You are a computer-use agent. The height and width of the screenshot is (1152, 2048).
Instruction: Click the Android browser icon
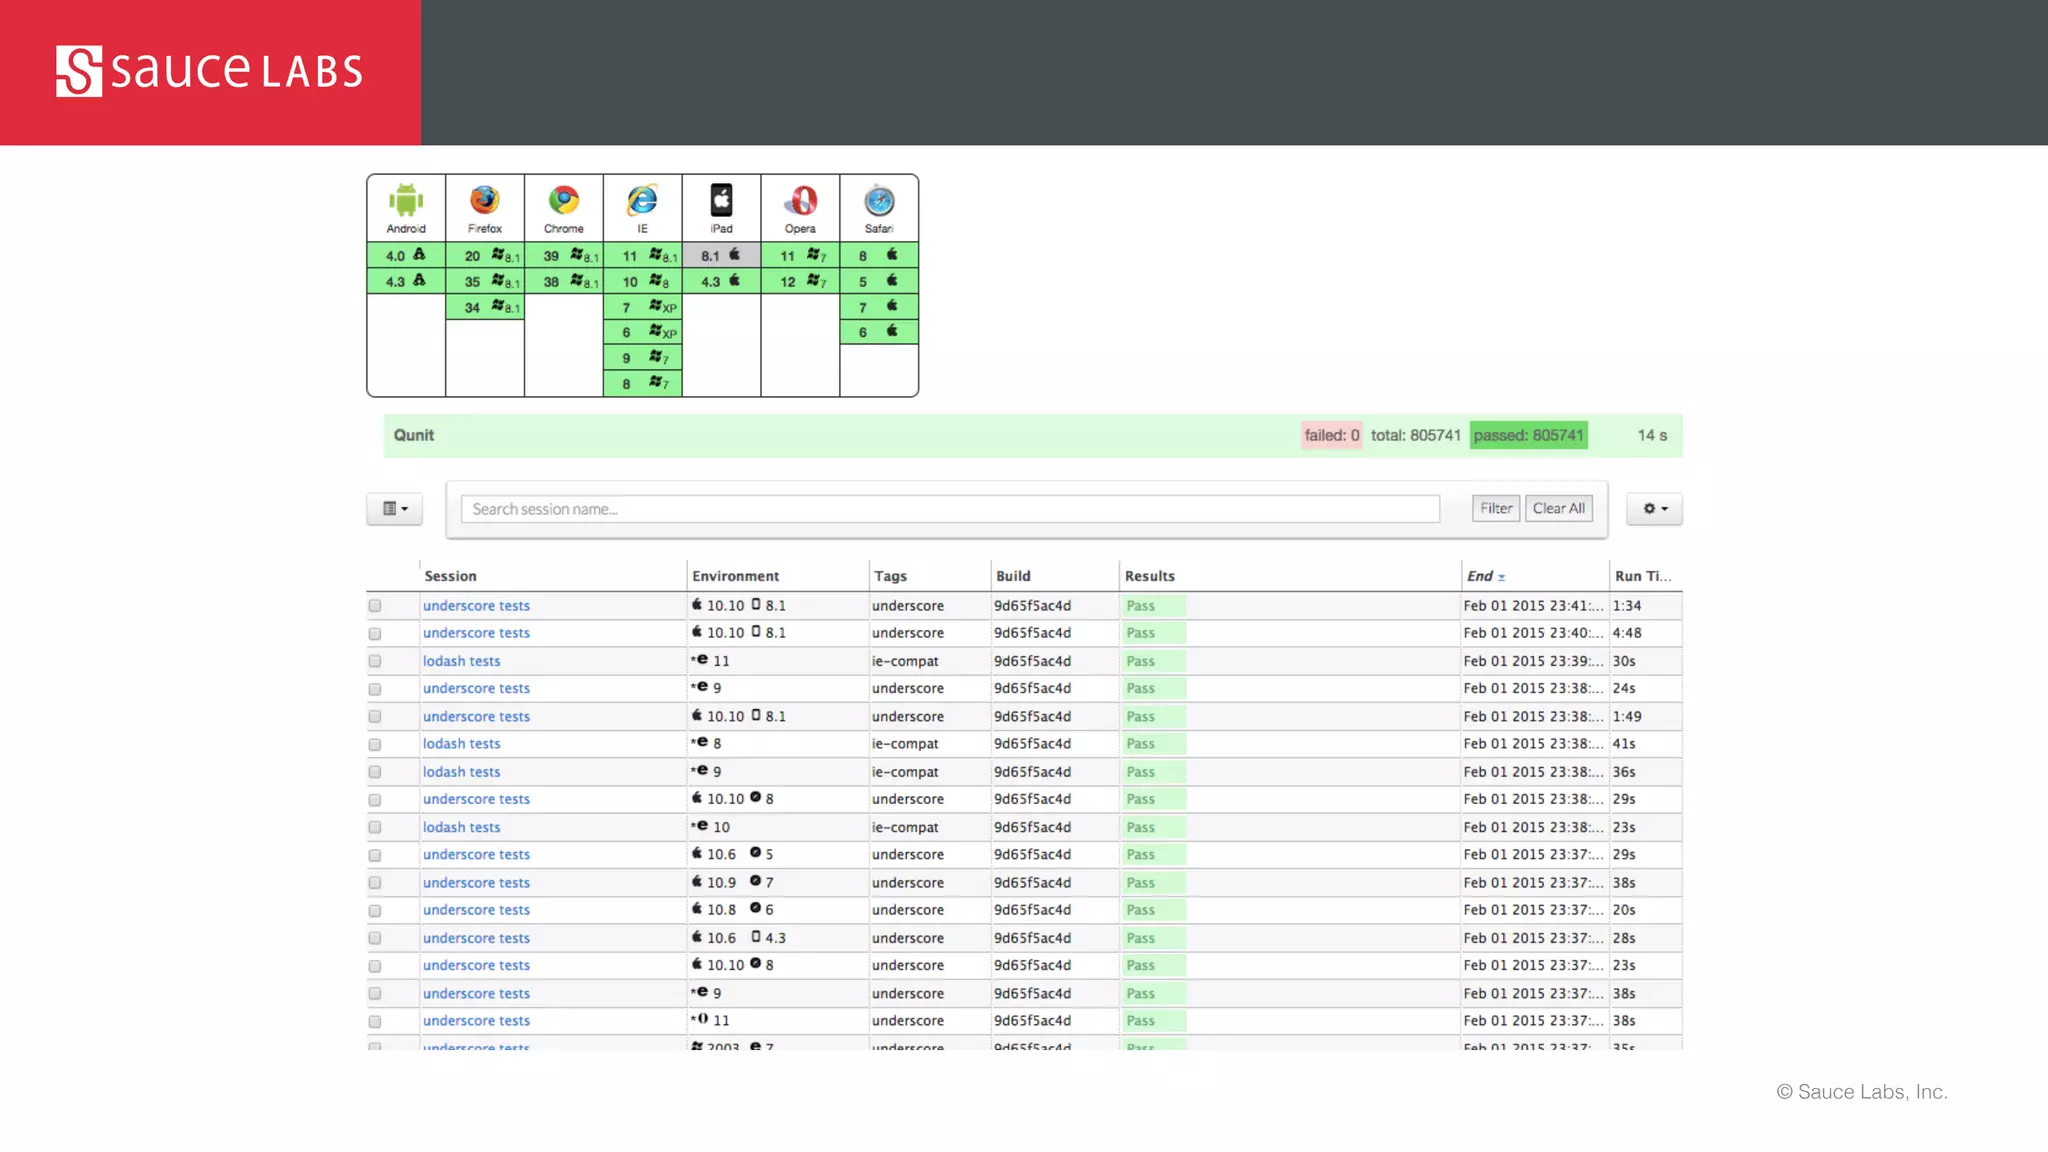(406, 201)
